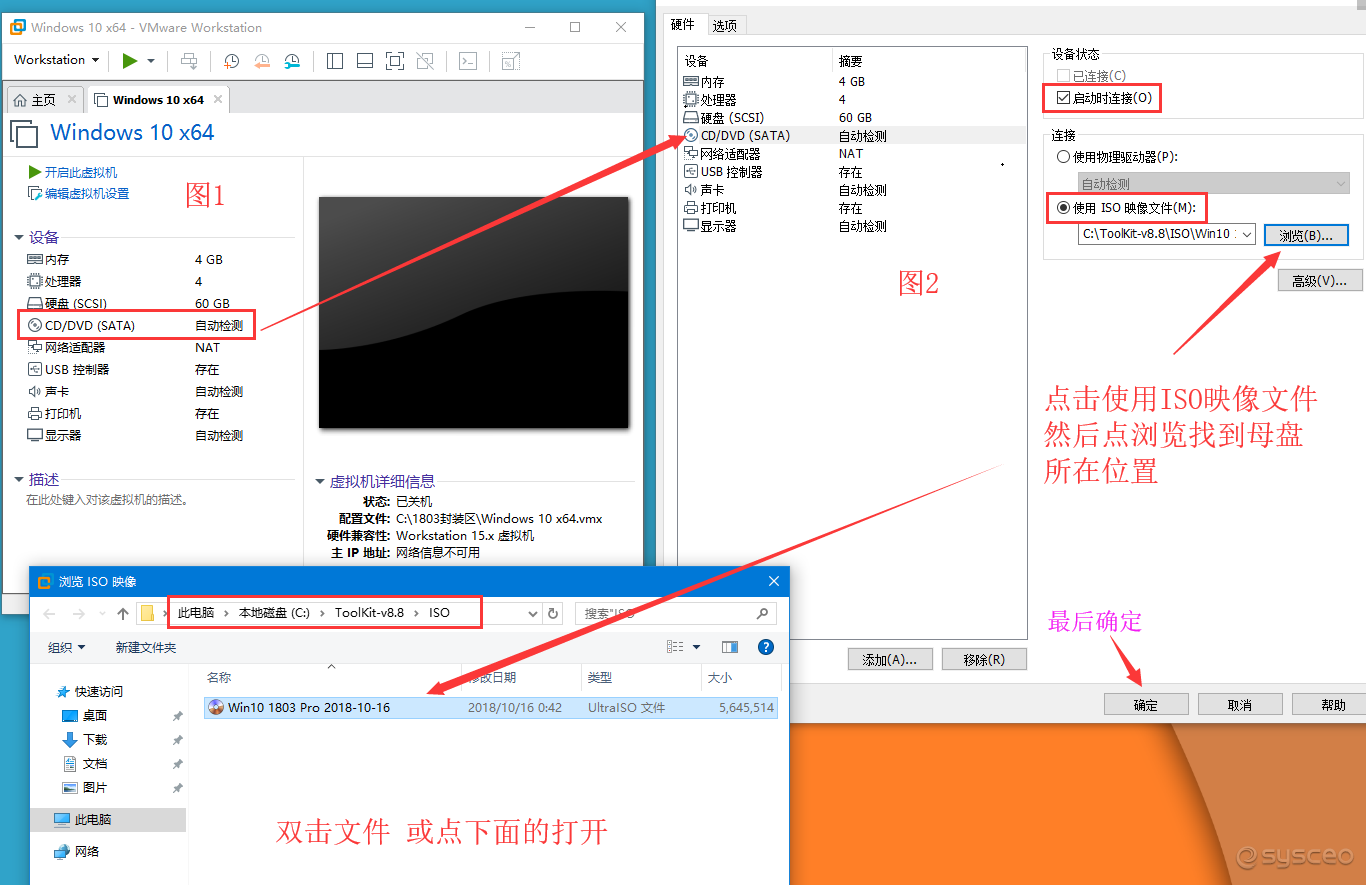Click the 添加(A)... button

[x=890, y=659]
